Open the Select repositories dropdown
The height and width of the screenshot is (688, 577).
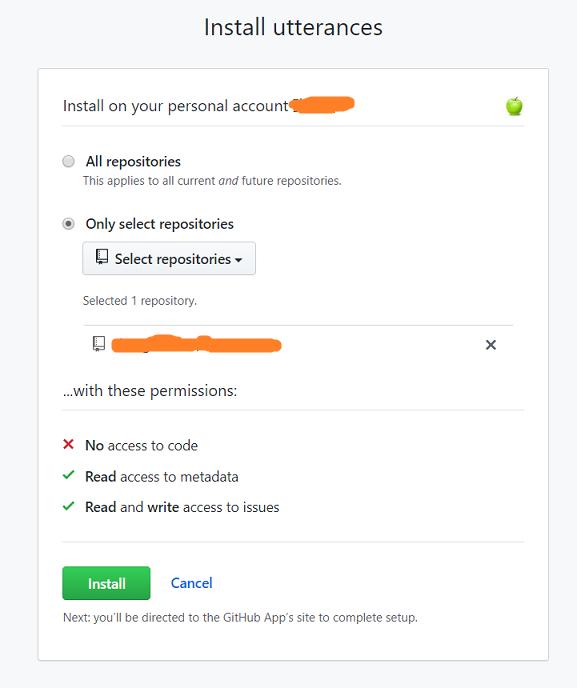pos(169,258)
